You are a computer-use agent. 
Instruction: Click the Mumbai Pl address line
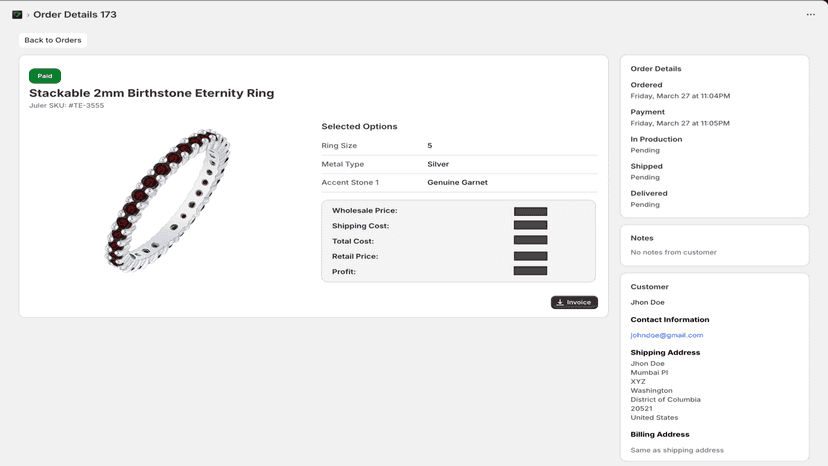pos(649,372)
